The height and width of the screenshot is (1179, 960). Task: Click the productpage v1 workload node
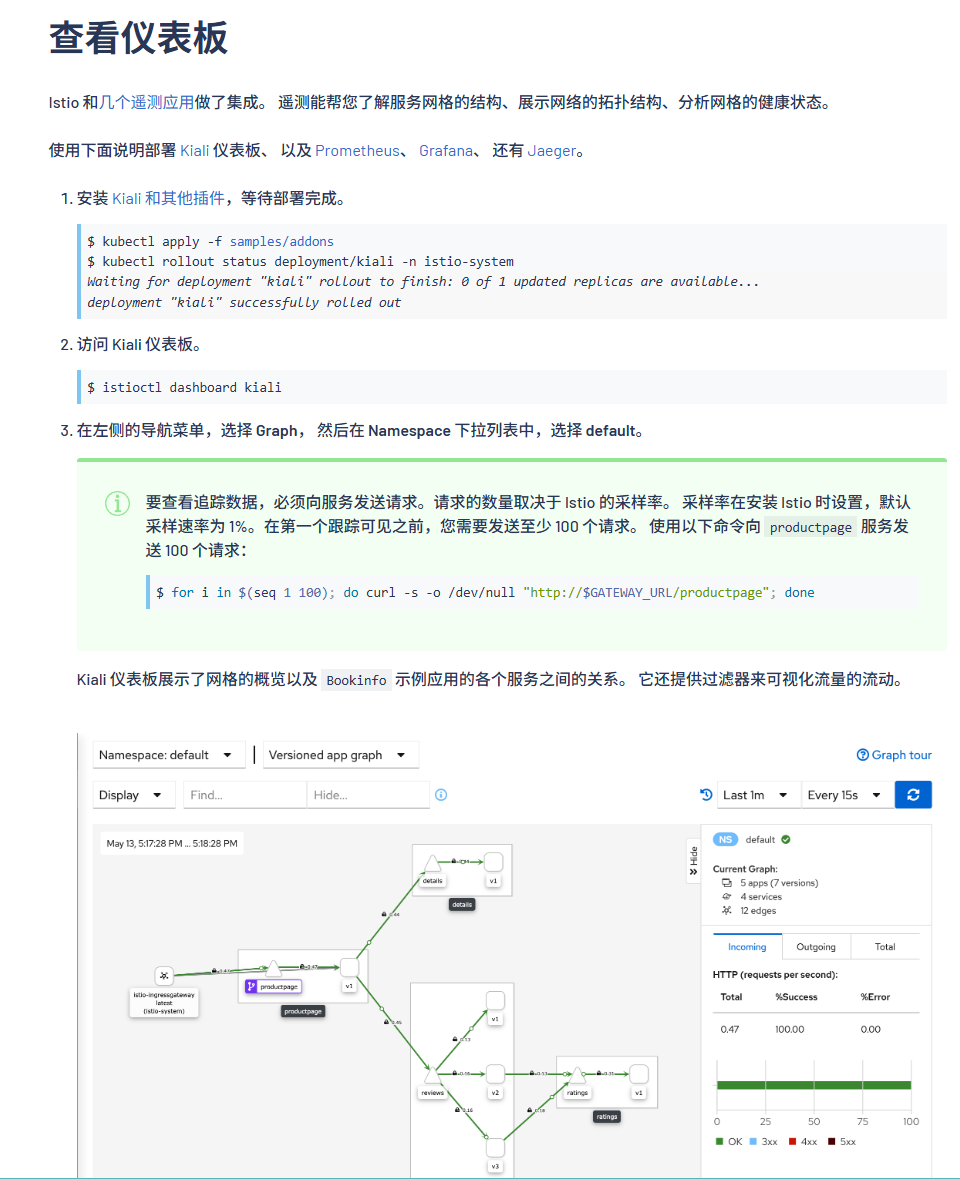349,967
